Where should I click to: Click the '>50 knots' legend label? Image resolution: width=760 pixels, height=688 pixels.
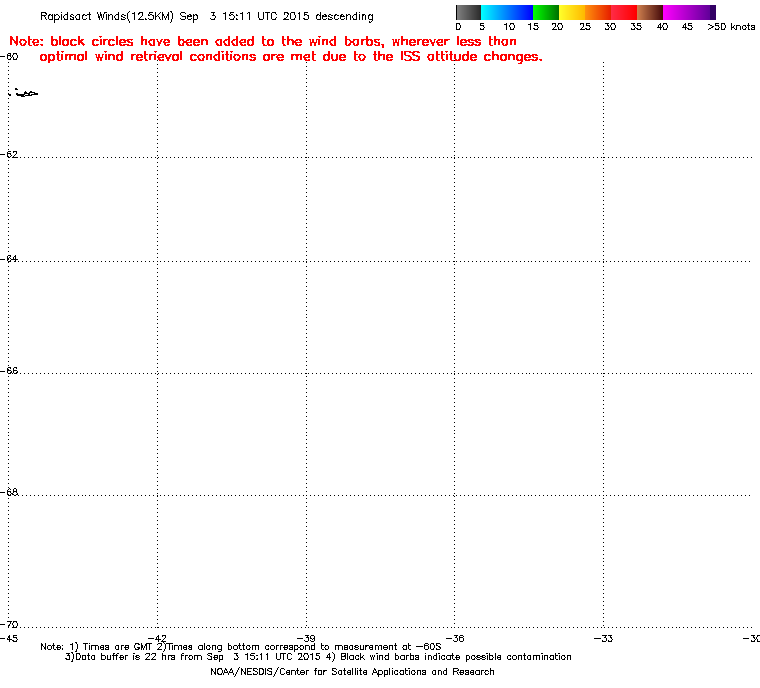click(731, 27)
